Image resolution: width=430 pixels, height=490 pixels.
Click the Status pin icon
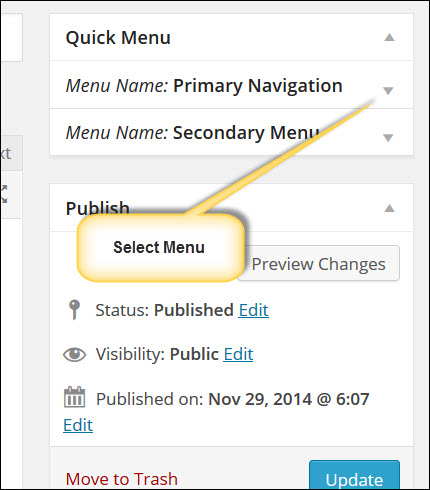(74, 310)
